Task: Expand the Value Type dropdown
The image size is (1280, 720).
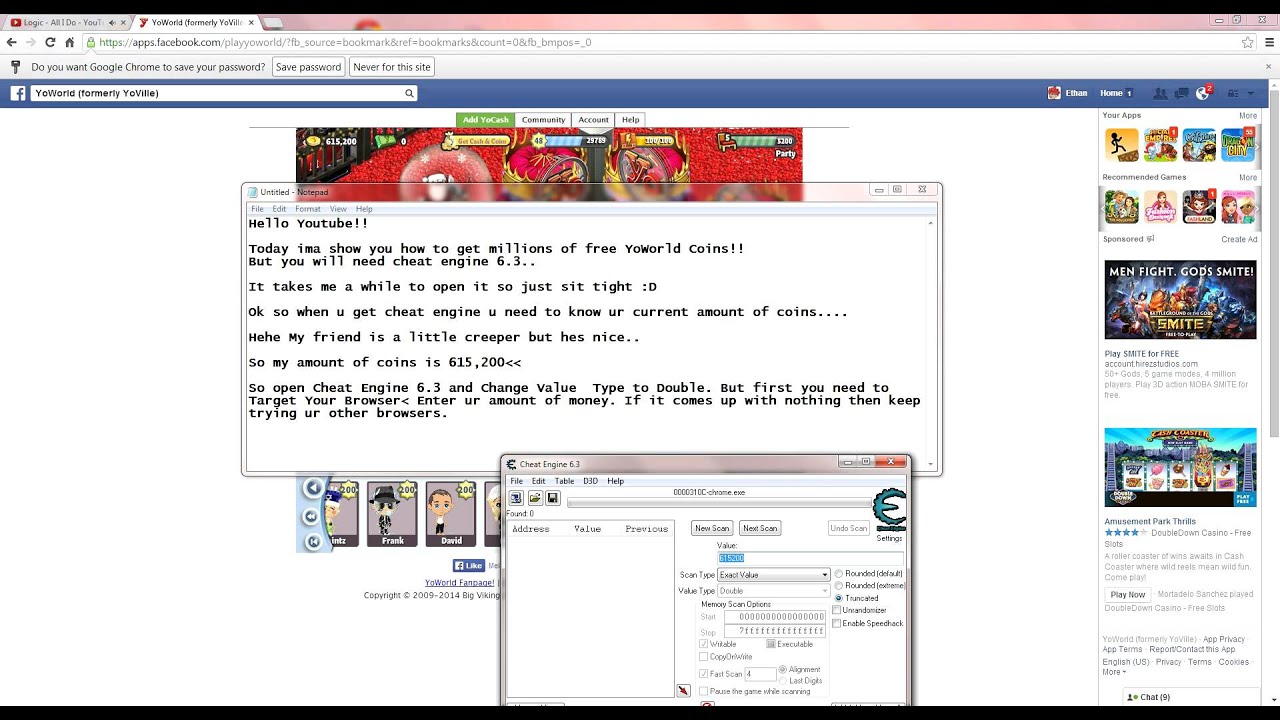Action: tap(825, 591)
